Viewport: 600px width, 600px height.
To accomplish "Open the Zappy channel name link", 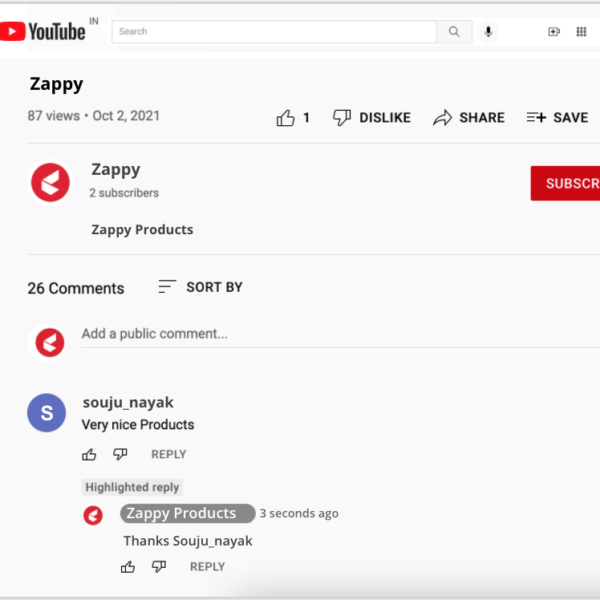I will (116, 170).
